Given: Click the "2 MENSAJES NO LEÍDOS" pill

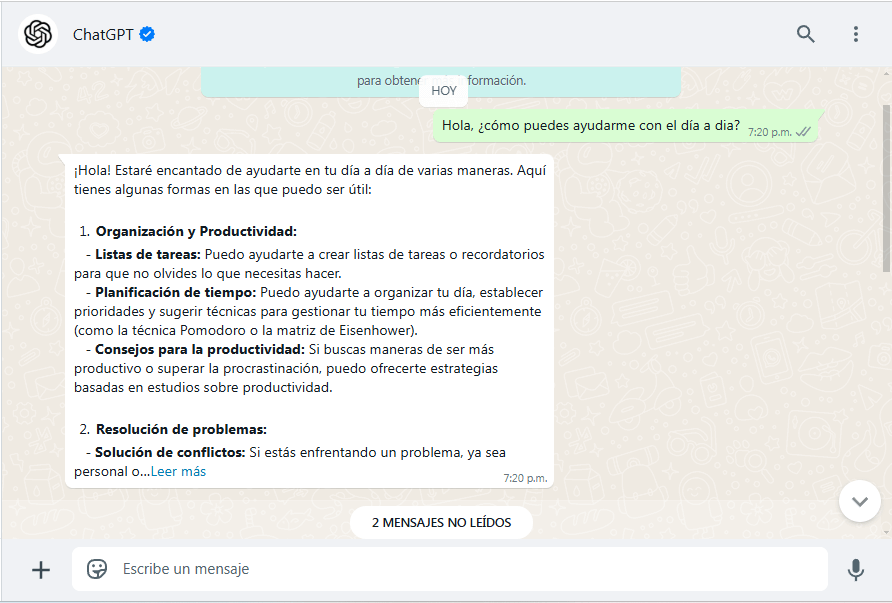Looking at the screenshot, I should coord(441,522).
